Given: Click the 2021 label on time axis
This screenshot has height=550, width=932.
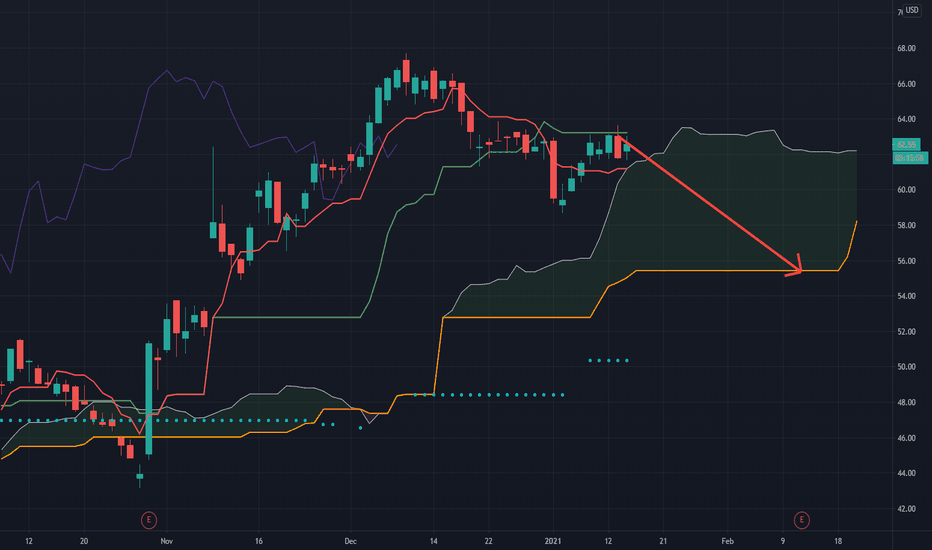Looking at the screenshot, I should click(553, 541).
